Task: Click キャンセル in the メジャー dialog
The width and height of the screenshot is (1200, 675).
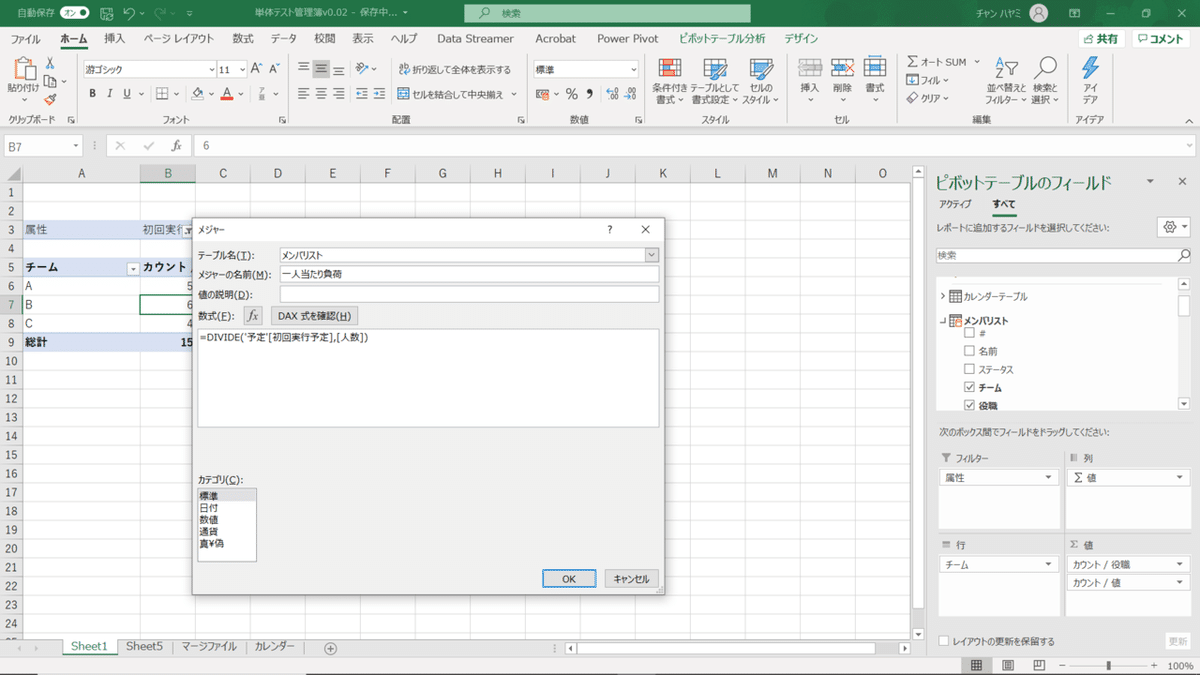Action: [631, 579]
